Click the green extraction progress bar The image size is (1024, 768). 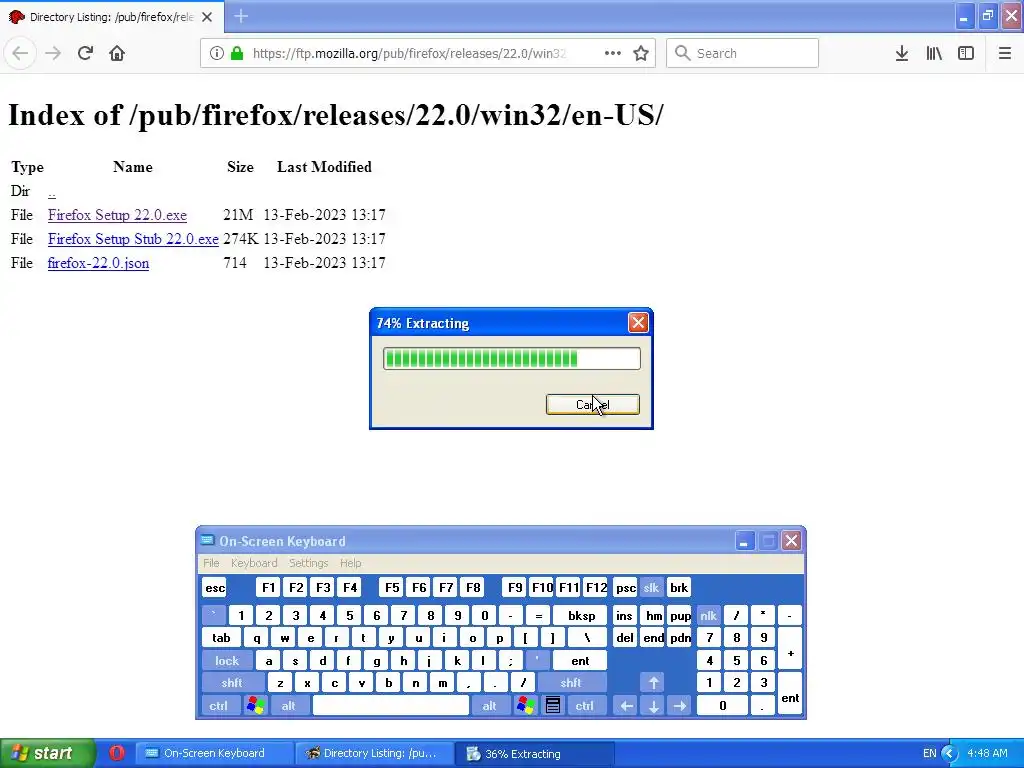(512, 359)
